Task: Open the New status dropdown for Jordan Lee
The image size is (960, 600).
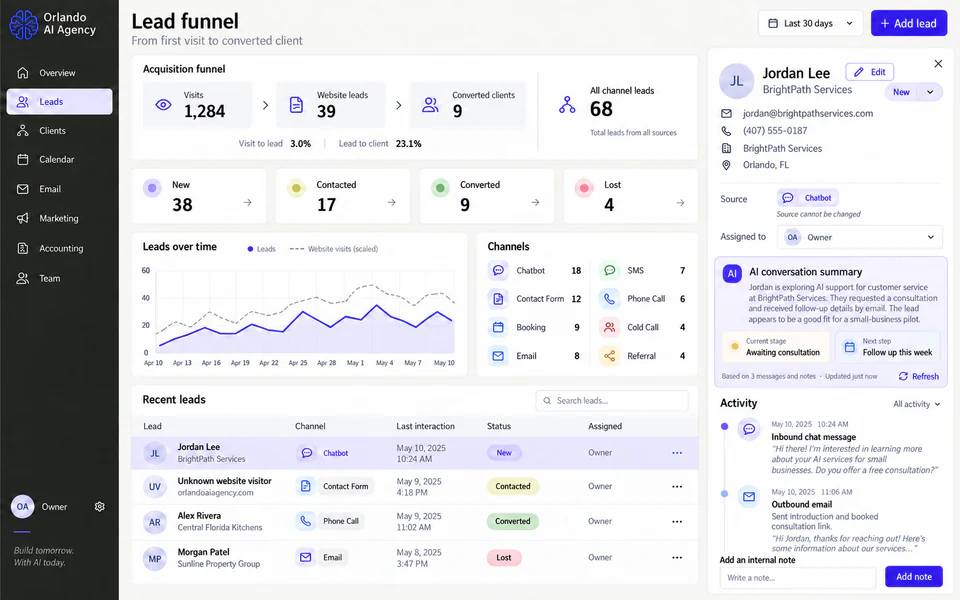Action: point(913,92)
